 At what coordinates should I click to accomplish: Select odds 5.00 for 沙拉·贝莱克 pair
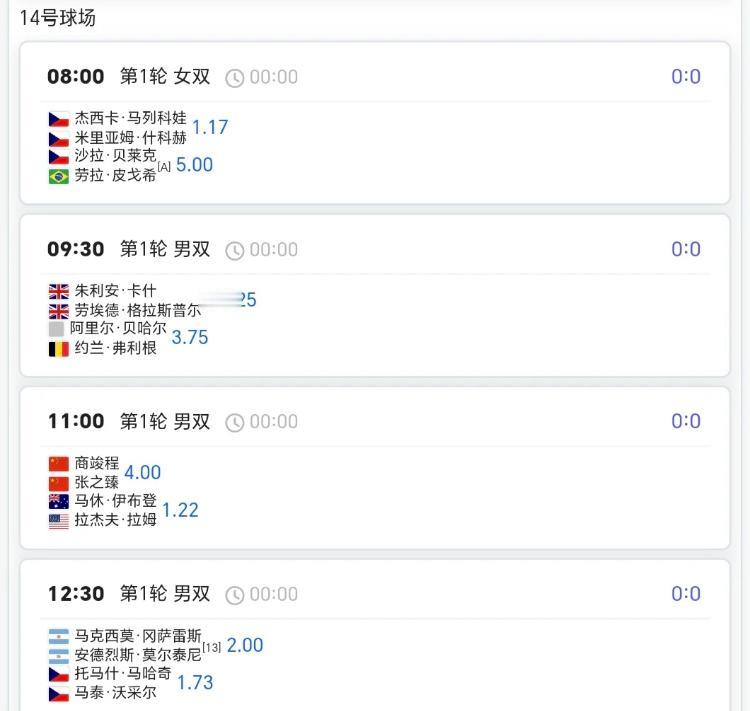tap(194, 165)
